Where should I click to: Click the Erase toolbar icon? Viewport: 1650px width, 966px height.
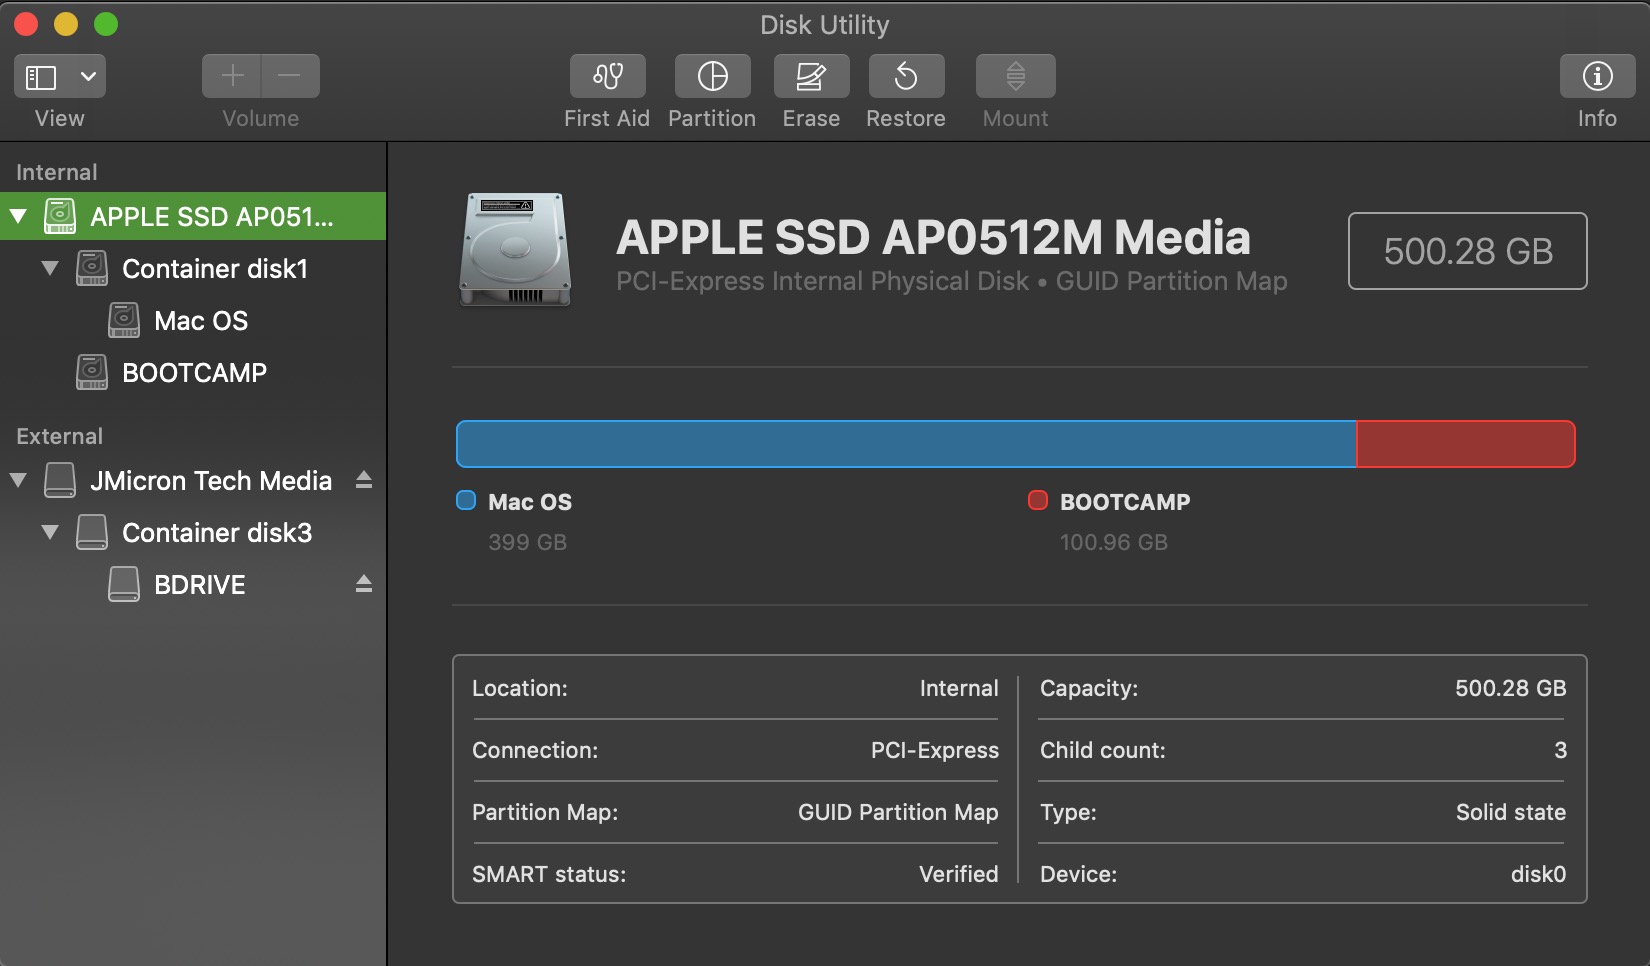click(x=811, y=77)
